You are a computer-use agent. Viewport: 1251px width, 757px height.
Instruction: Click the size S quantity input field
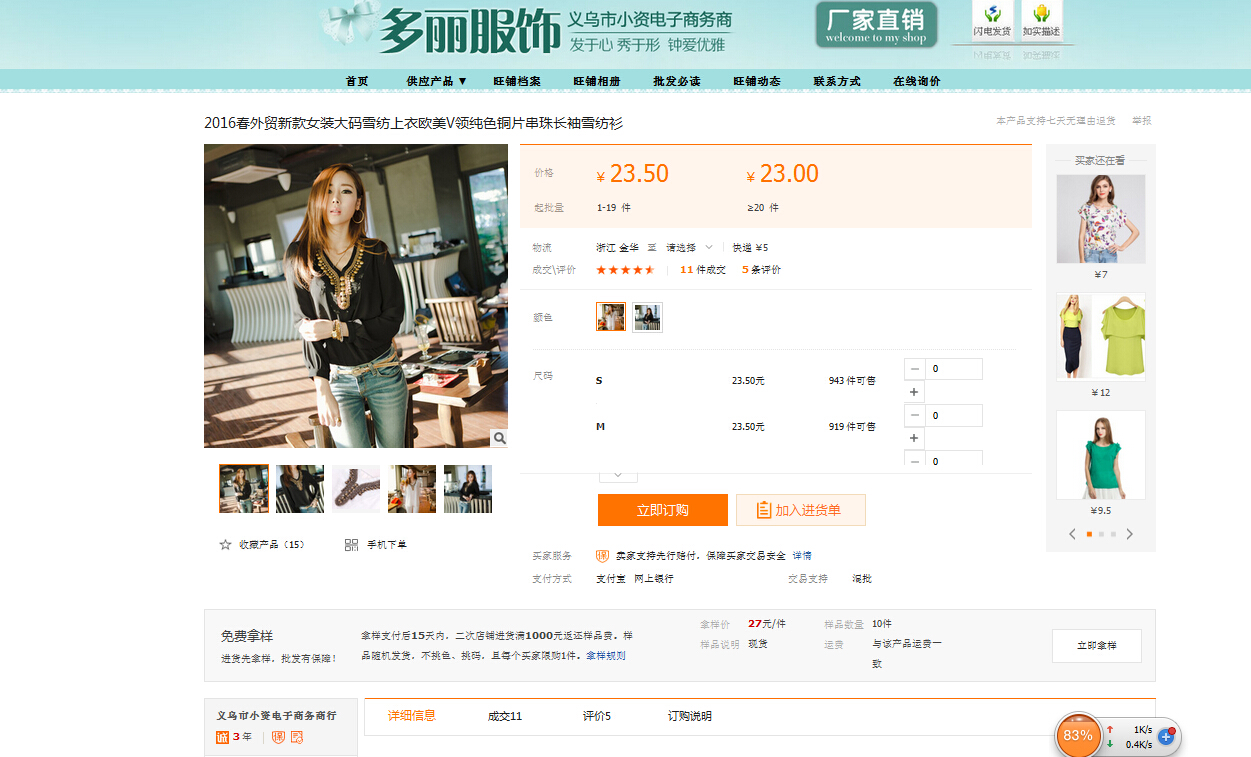pos(954,369)
